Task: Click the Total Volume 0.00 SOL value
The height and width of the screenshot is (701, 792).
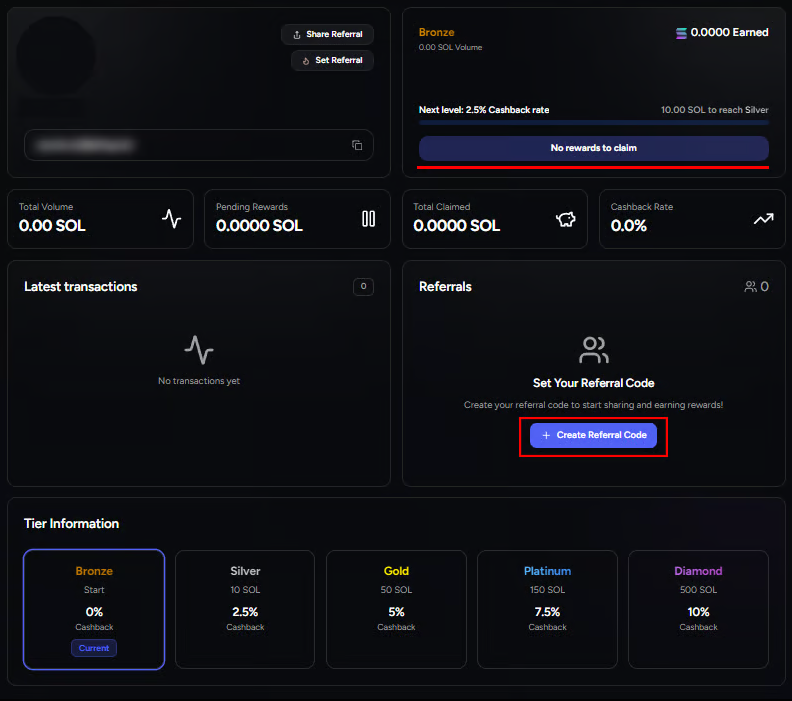Action: click(52, 226)
